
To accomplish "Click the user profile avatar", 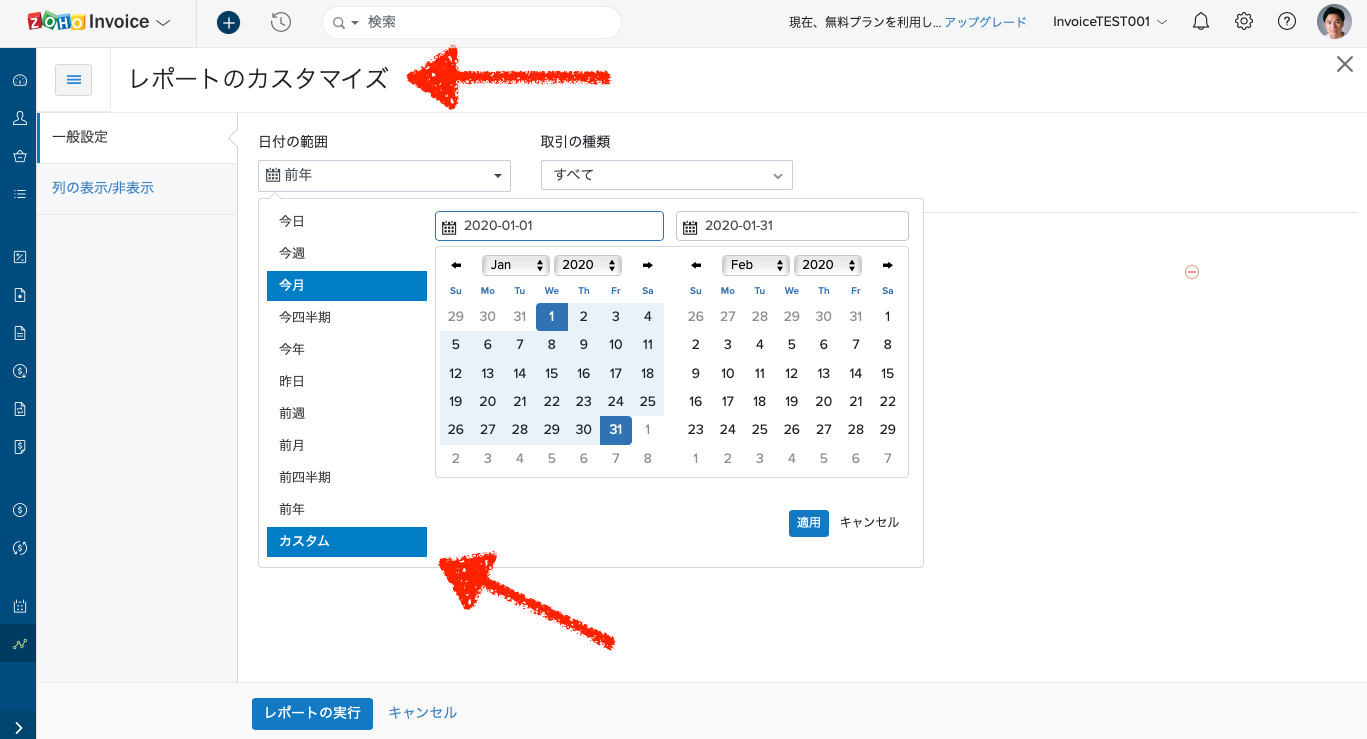I will pyautogui.click(x=1334, y=21).
